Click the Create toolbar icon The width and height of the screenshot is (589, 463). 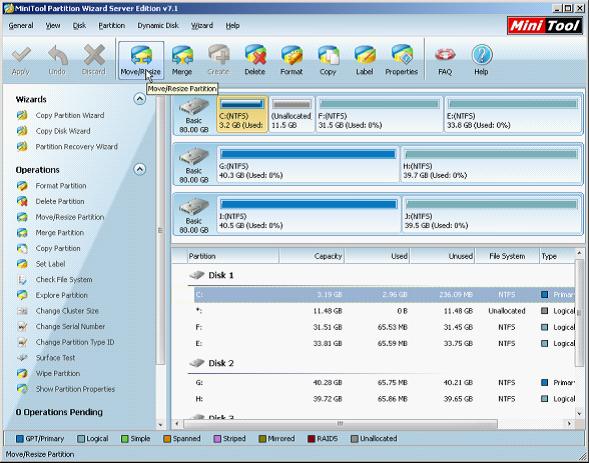pyautogui.click(x=218, y=61)
